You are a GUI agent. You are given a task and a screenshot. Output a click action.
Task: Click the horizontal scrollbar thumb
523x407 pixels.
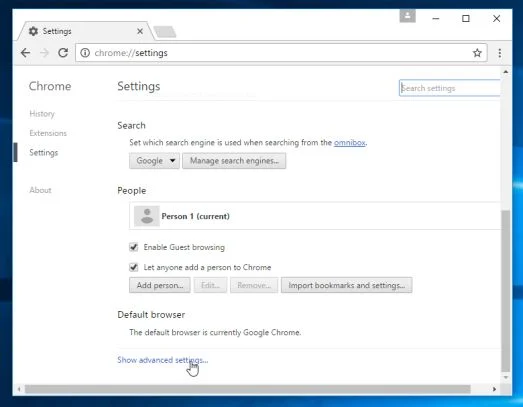click(247, 389)
